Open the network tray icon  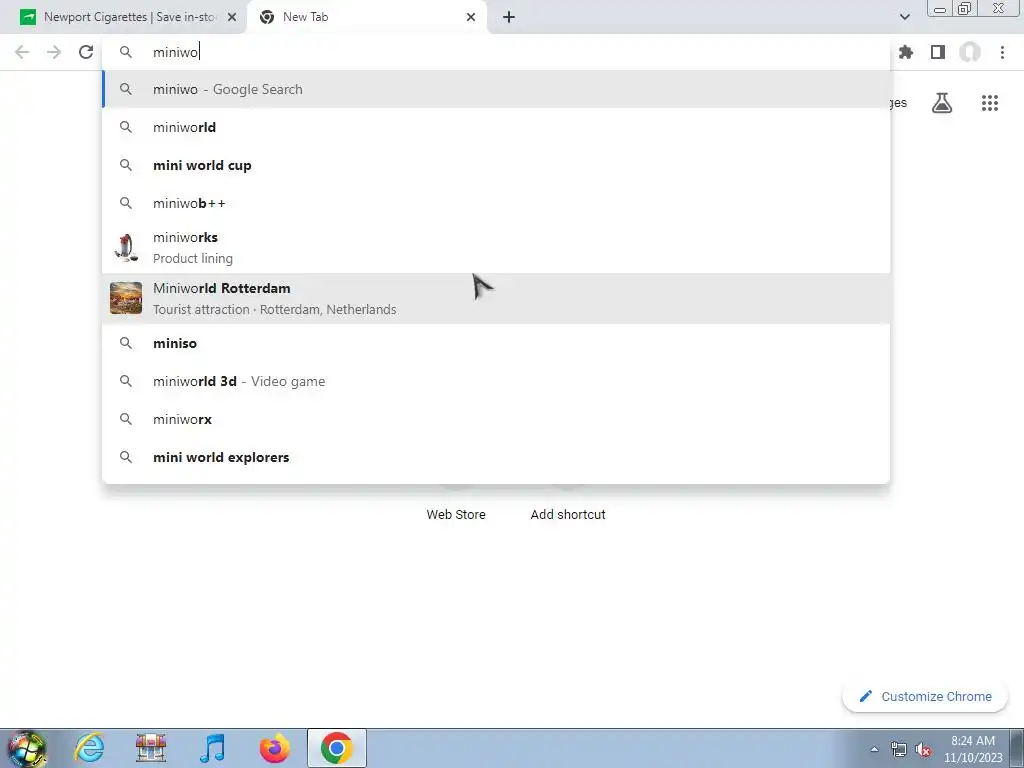pos(899,750)
